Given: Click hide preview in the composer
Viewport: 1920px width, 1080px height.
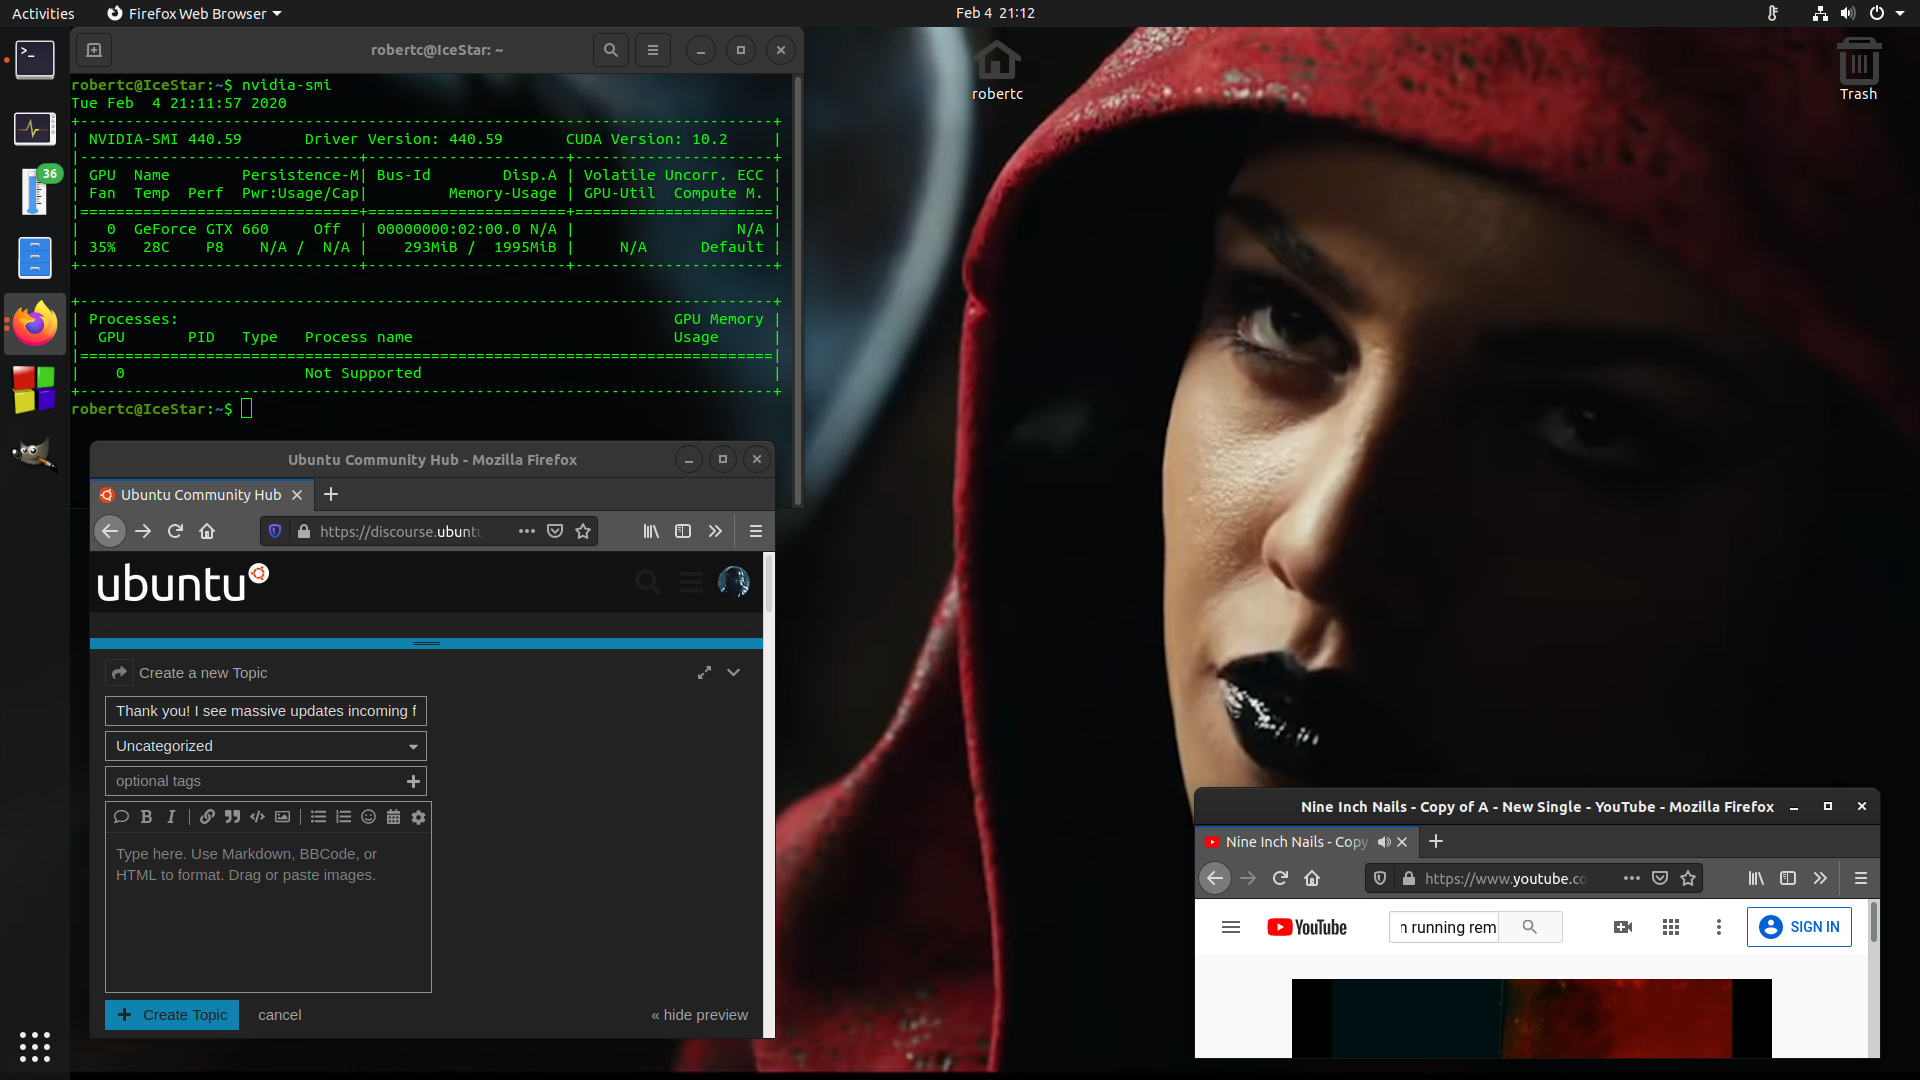Looking at the screenshot, I should pos(699,1015).
